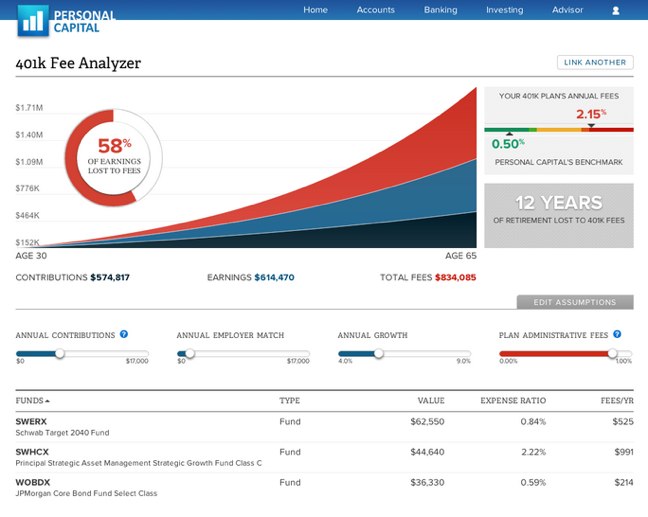Viewport: 648px width, 517px height.
Task: Click the Plan Administrative Fees slider handle
Action: (612, 353)
